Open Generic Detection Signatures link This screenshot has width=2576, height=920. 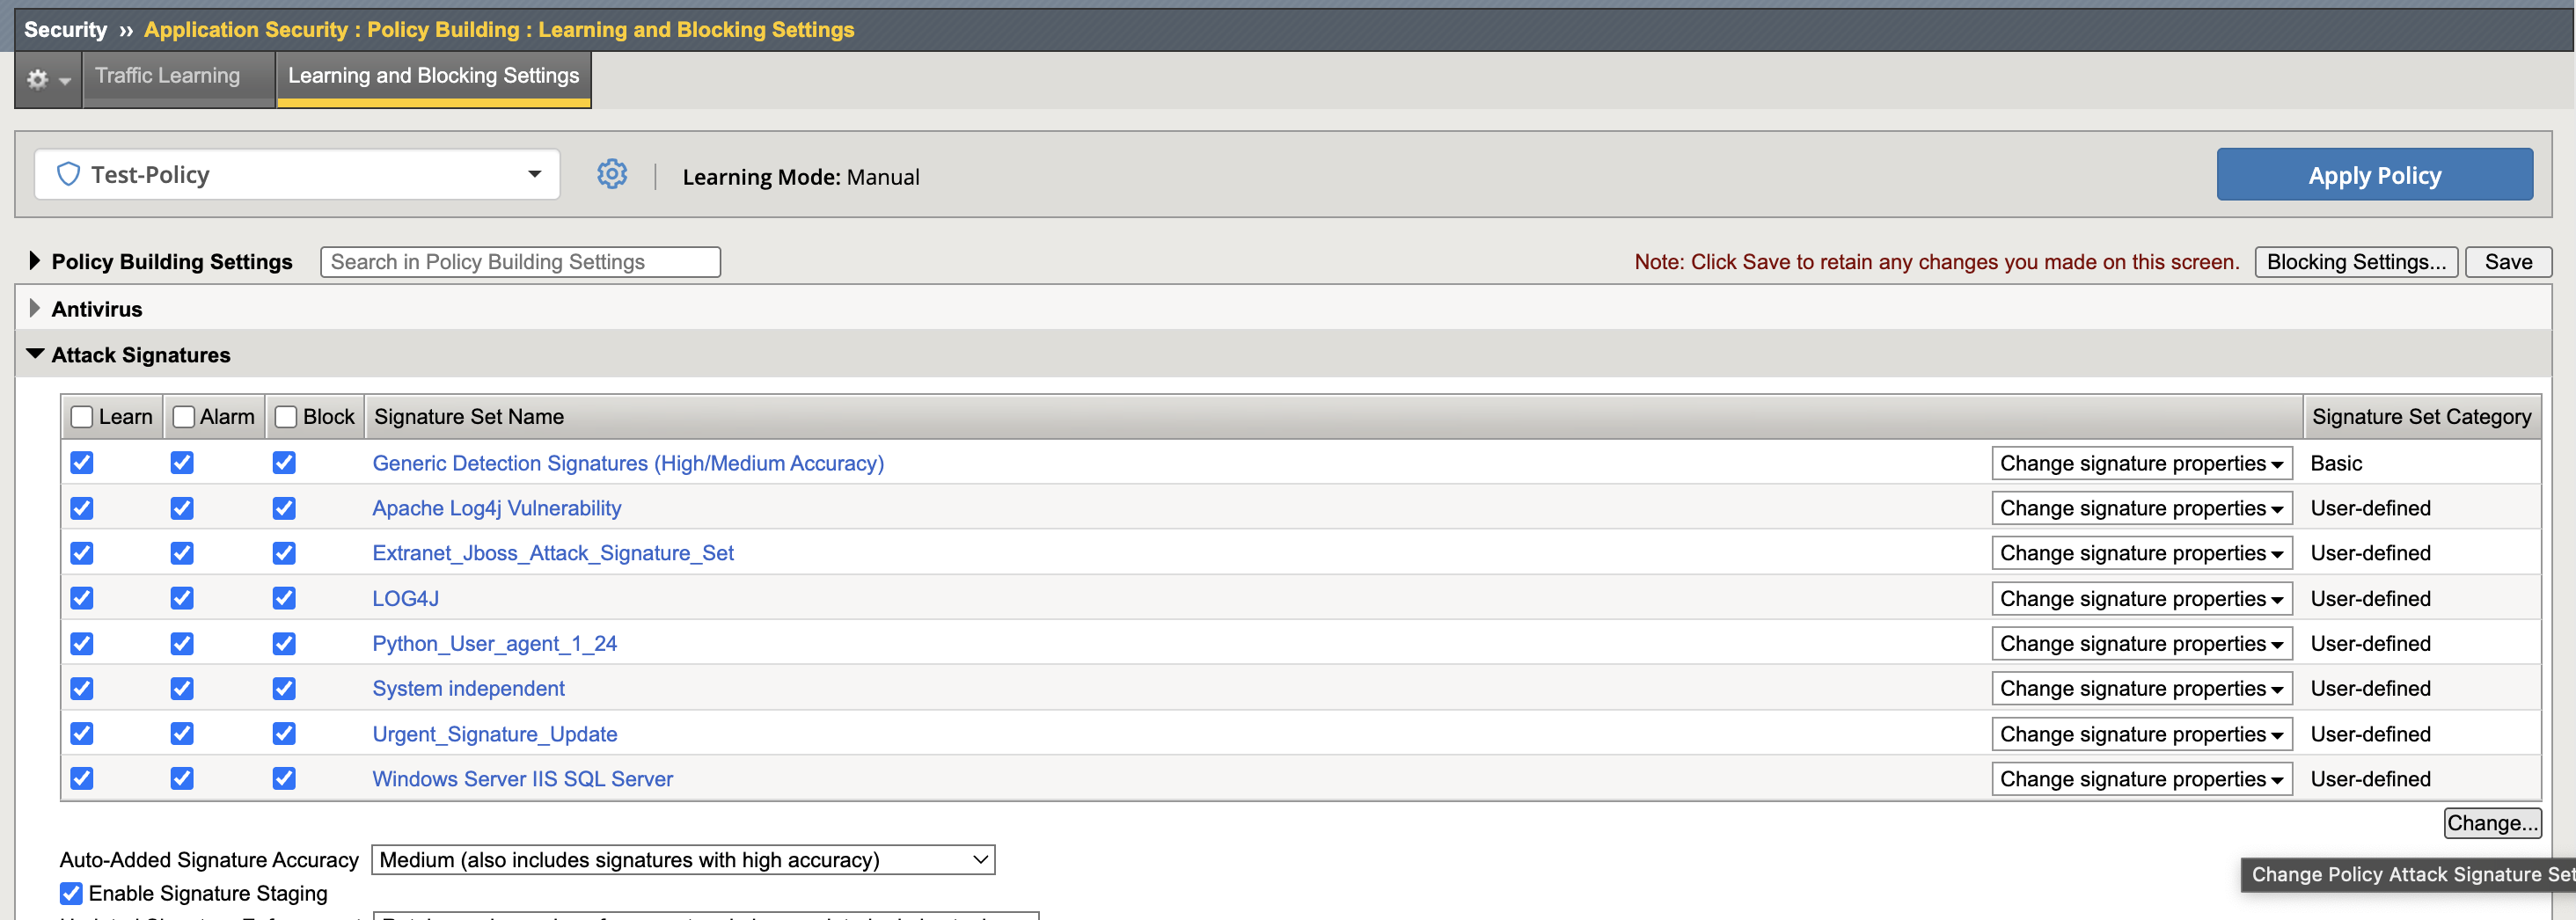[x=628, y=463]
